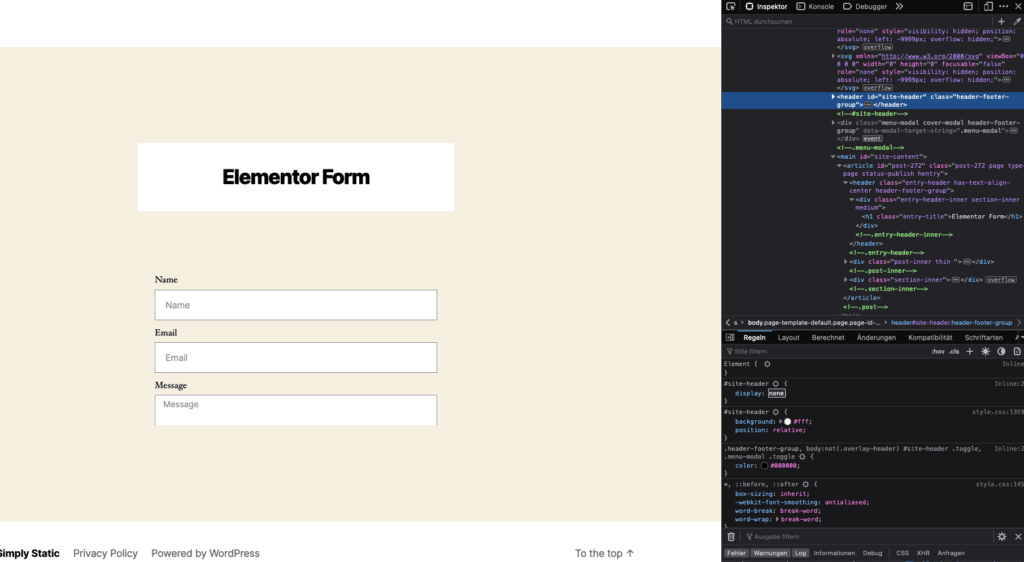Open console settings gear icon
The height and width of the screenshot is (562, 1024).
[1002, 537]
